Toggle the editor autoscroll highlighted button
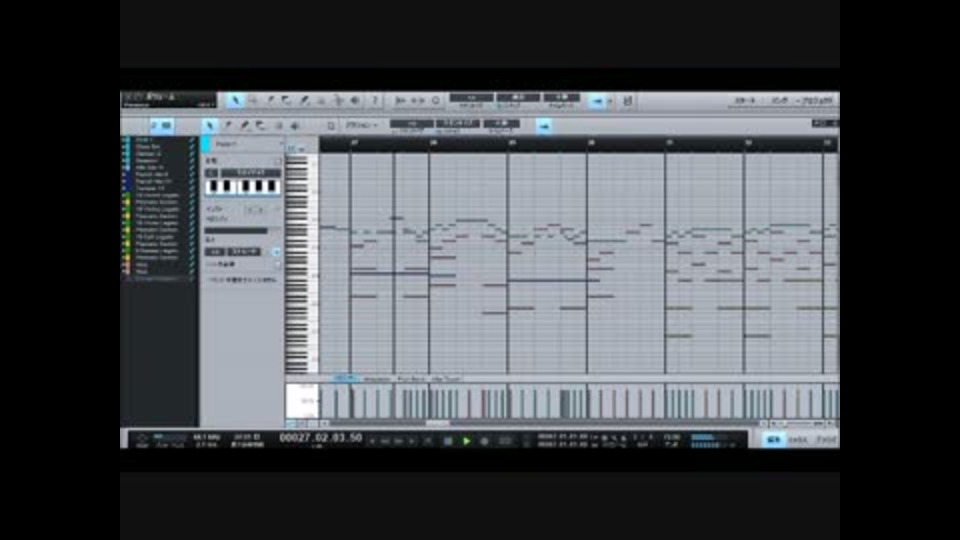 click(544, 126)
